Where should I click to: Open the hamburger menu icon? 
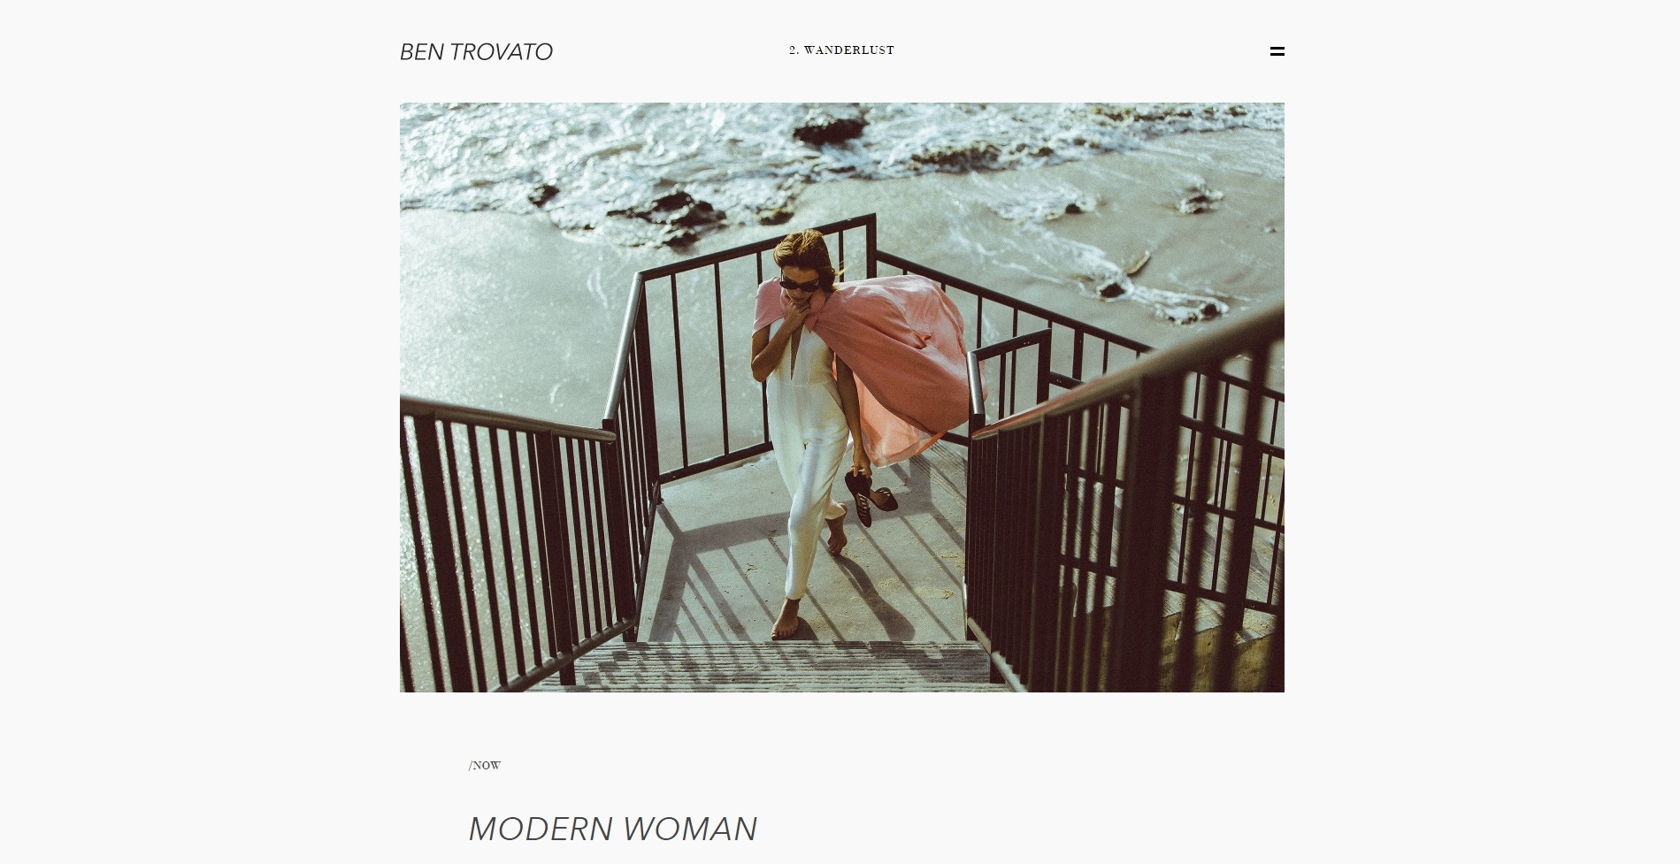coord(1277,51)
